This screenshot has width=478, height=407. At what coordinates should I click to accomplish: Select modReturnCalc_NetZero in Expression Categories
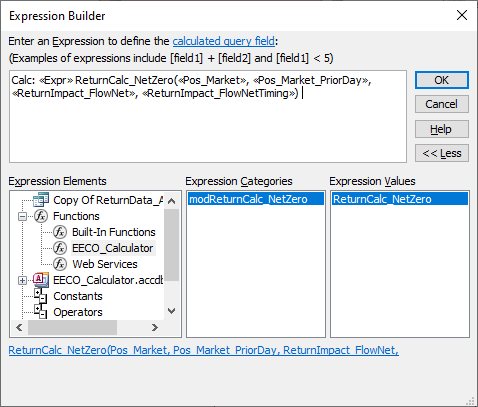(256, 199)
